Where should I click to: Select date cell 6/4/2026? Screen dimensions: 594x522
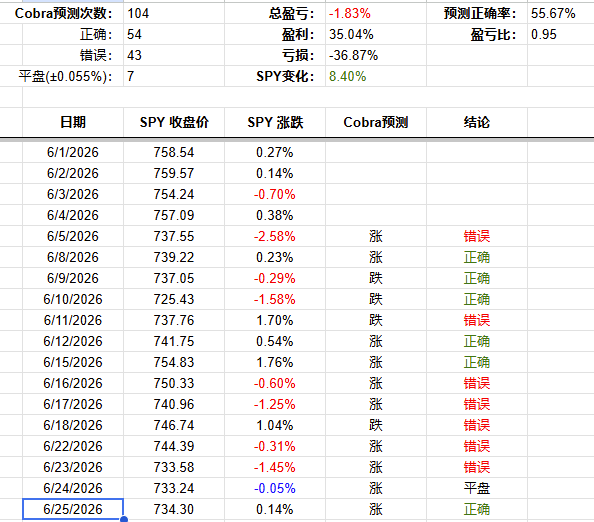(x=73, y=215)
